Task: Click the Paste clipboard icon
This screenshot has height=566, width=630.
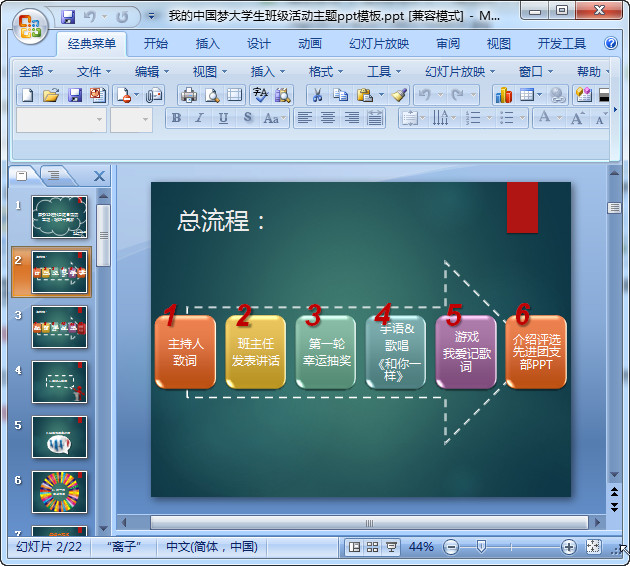Action: click(364, 95)
